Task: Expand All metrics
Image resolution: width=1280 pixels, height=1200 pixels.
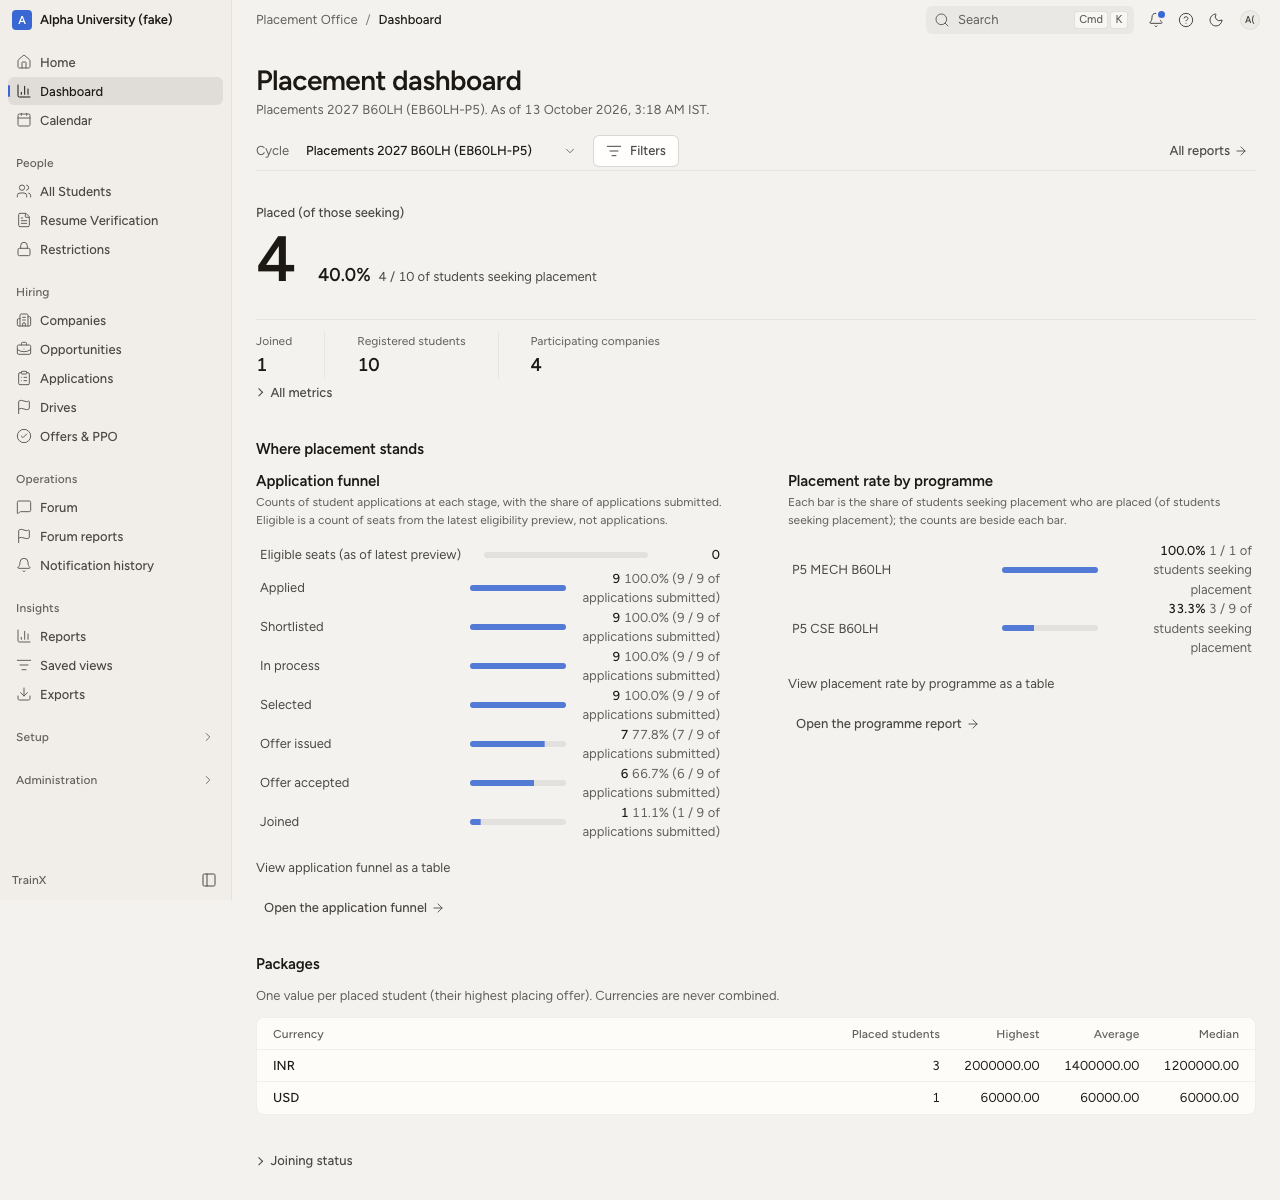Action: point(294,393)
